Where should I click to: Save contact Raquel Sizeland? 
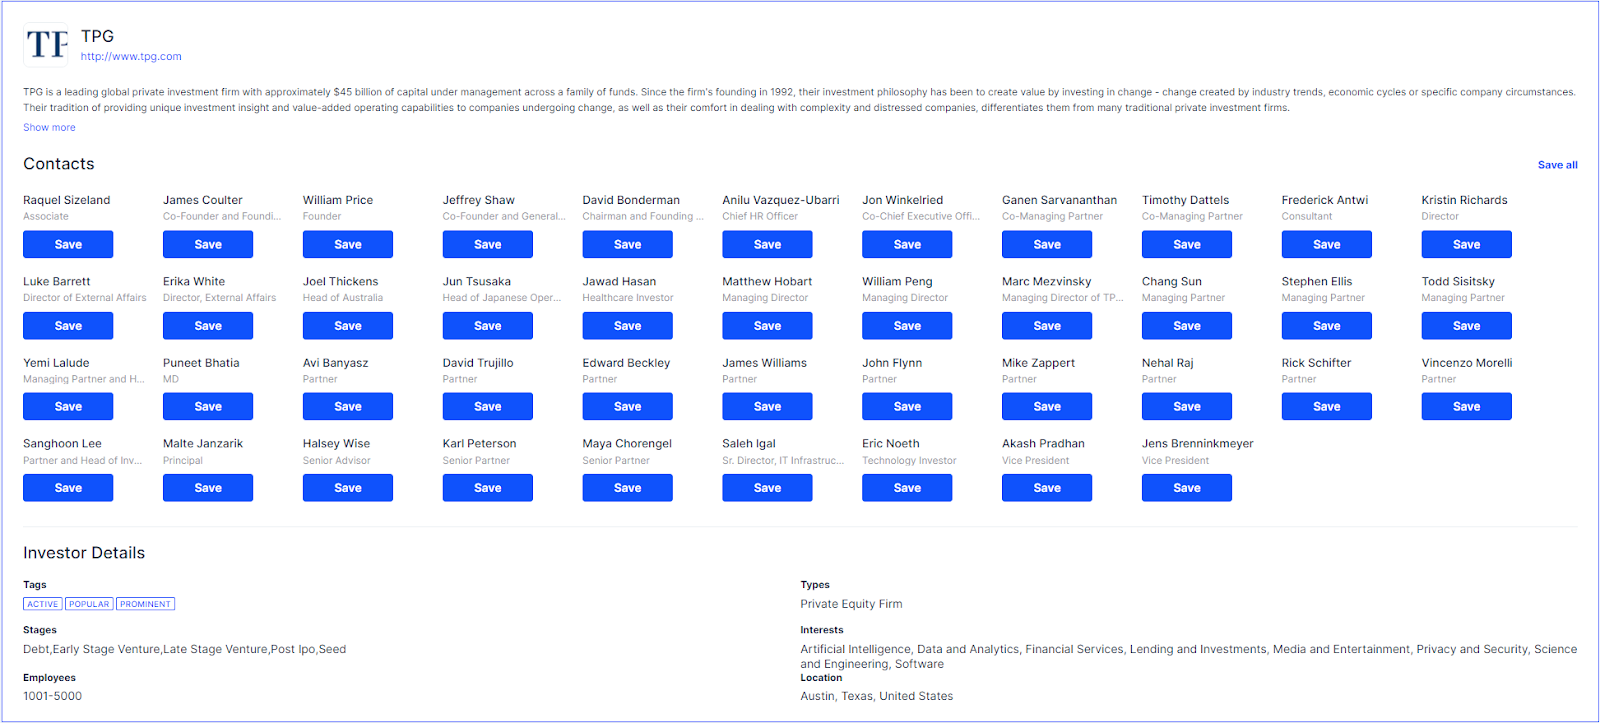pos(68,244)
